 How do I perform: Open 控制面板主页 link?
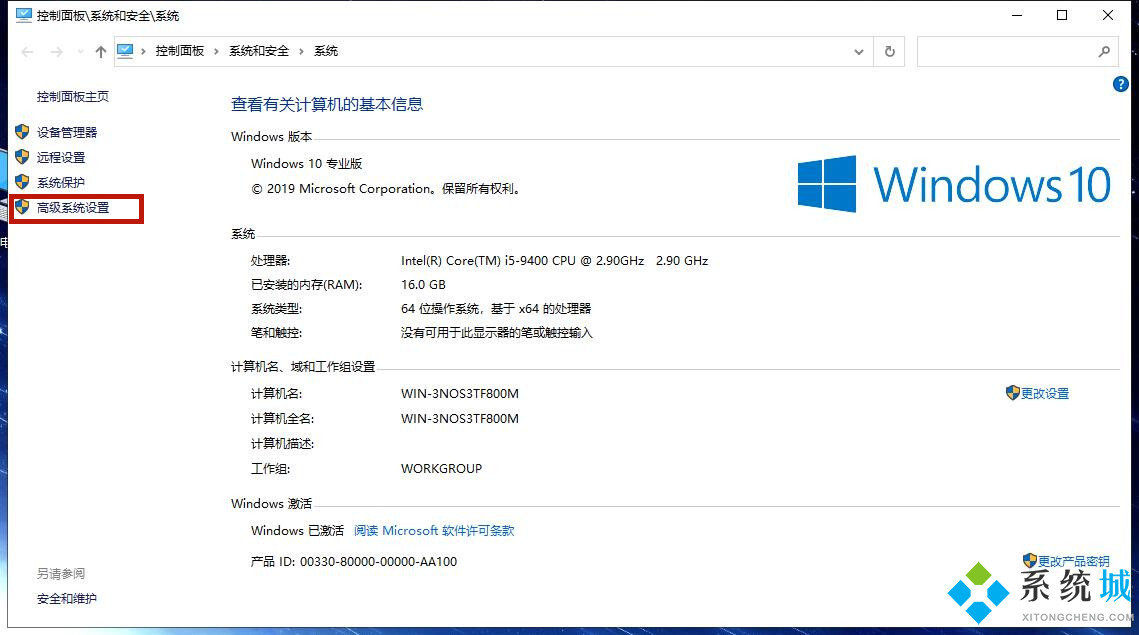[73, 97]
